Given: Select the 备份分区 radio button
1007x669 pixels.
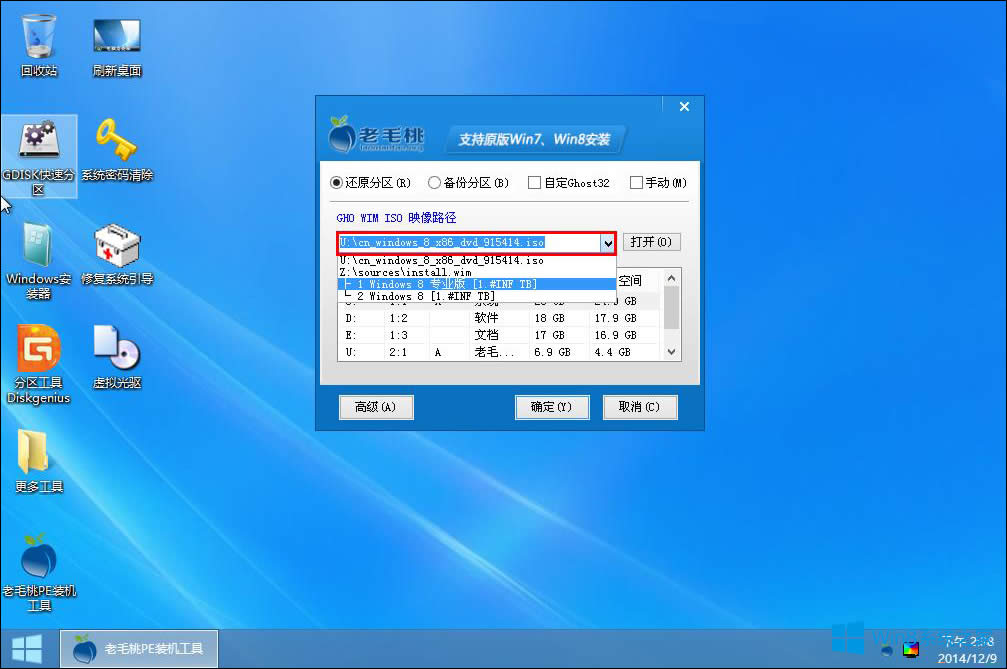Looking at the screenshot, I should tap(433, 182).
